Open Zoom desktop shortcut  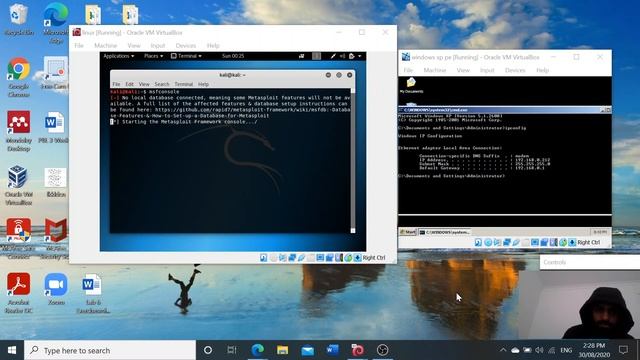[x=56, y=289]
